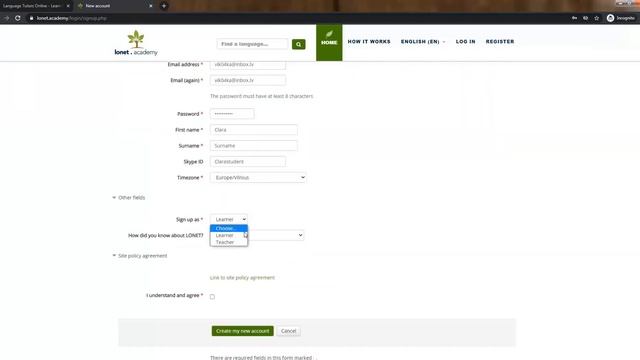Image resolution: width=640 pixels, height=360 pixels.
Task: Open the Sign up as dropdown
Action: [229, 219]
